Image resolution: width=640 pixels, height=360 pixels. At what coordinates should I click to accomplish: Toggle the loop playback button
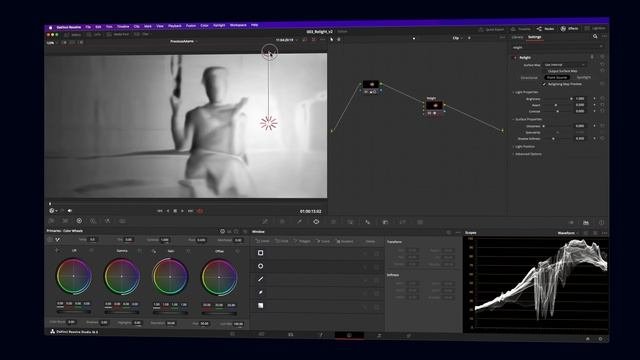(200, 211)
